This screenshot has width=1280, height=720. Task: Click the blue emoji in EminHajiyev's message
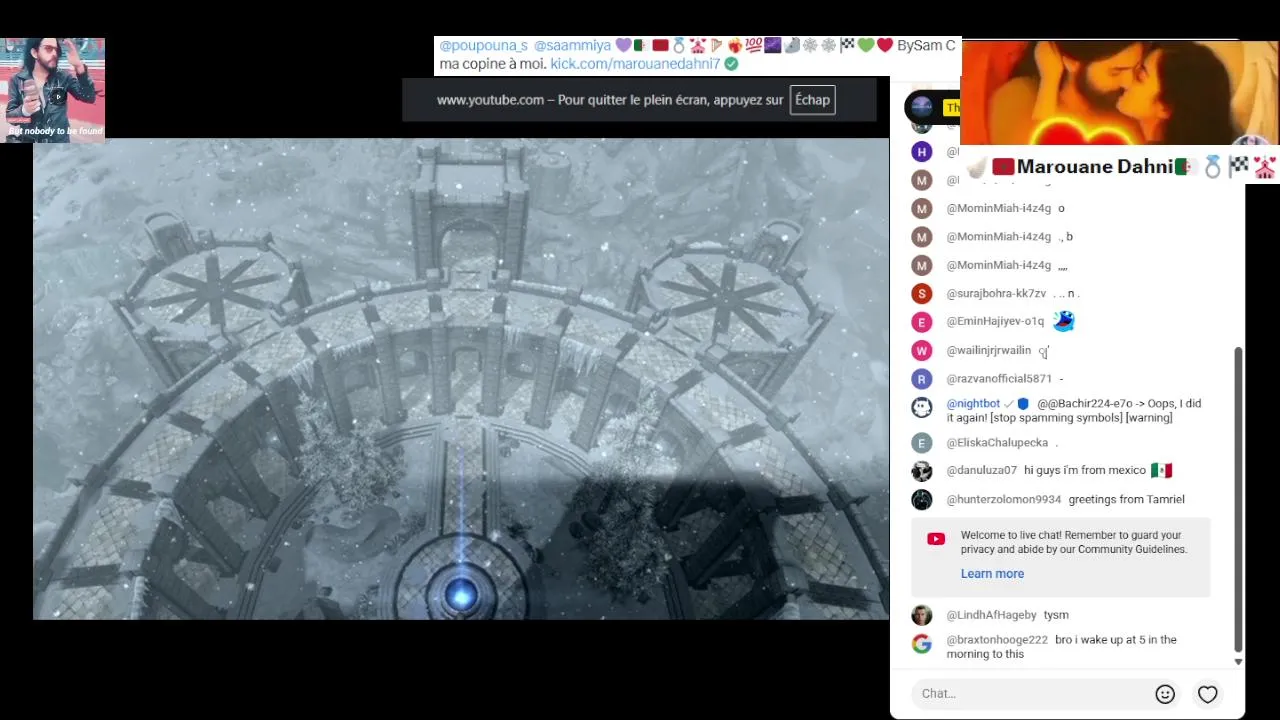(x=1063, y=321)
